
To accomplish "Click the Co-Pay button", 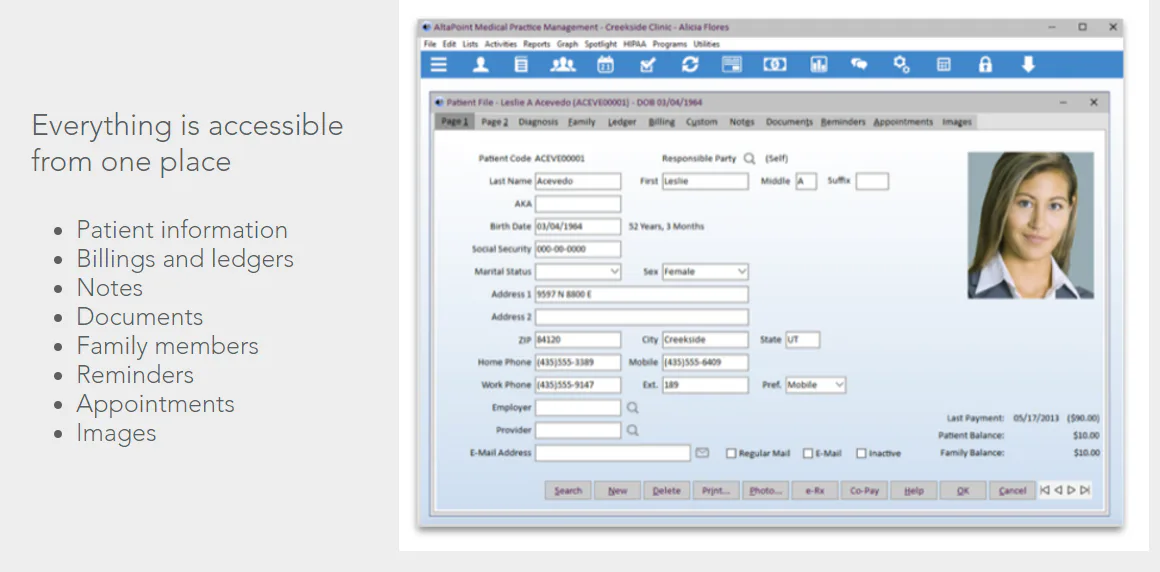I will click(864, 491).
